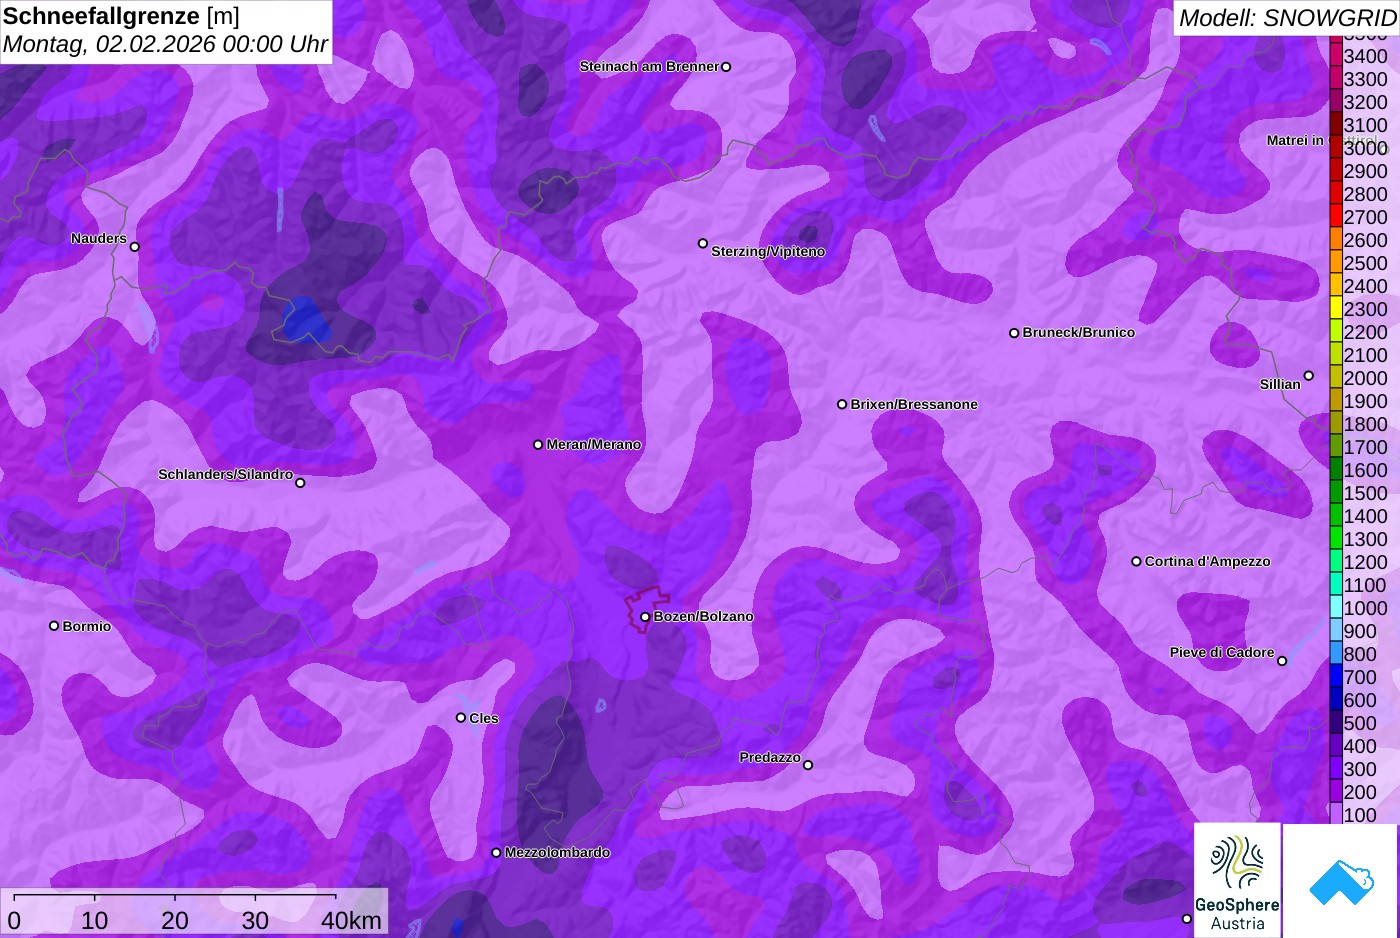Click the Mezzolombardo city marker
This screenshot has height=938, width=1400.
click(496, 853)
